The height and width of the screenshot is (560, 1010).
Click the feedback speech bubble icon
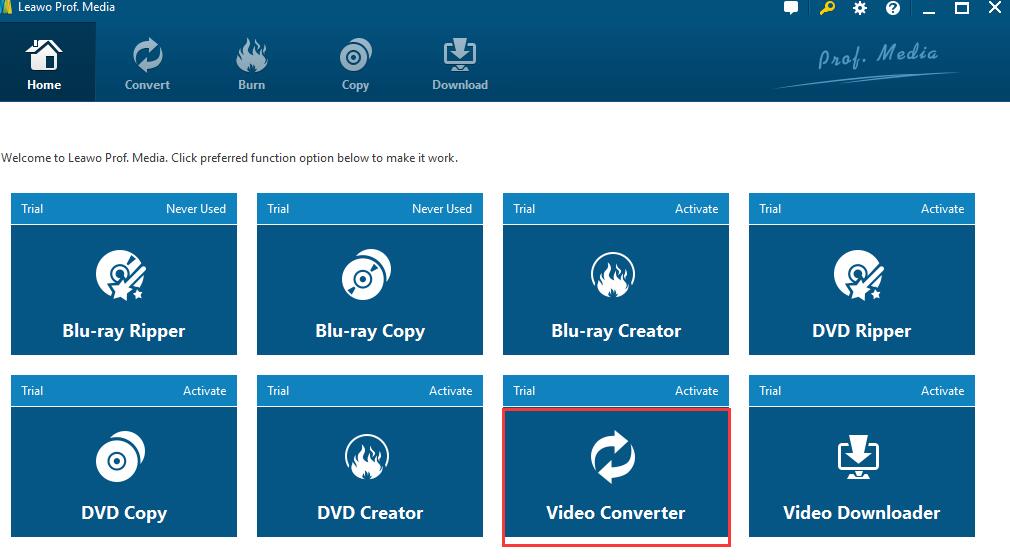(x=791, y=8)
